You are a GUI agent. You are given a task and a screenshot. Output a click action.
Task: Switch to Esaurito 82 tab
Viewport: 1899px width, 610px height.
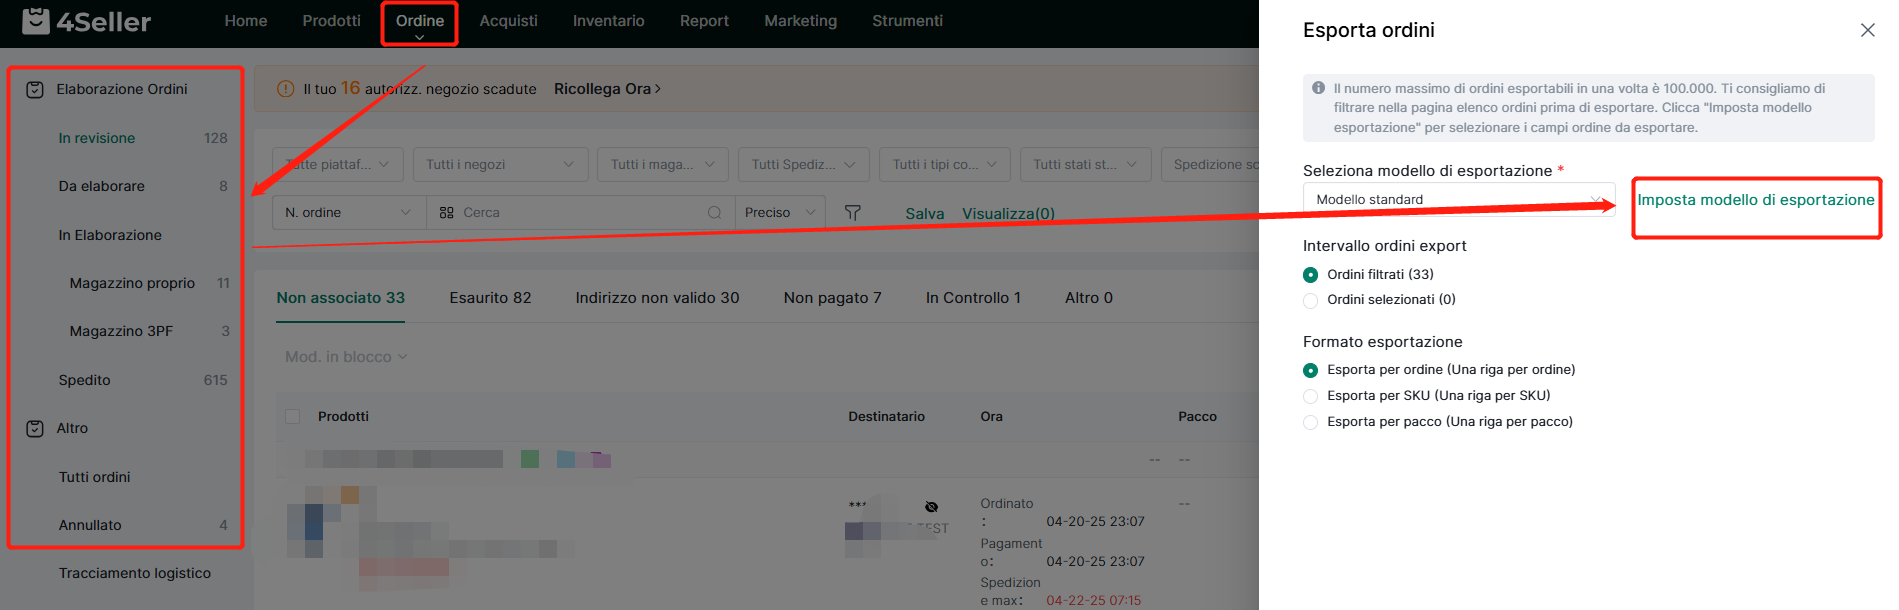coord(490,298)
